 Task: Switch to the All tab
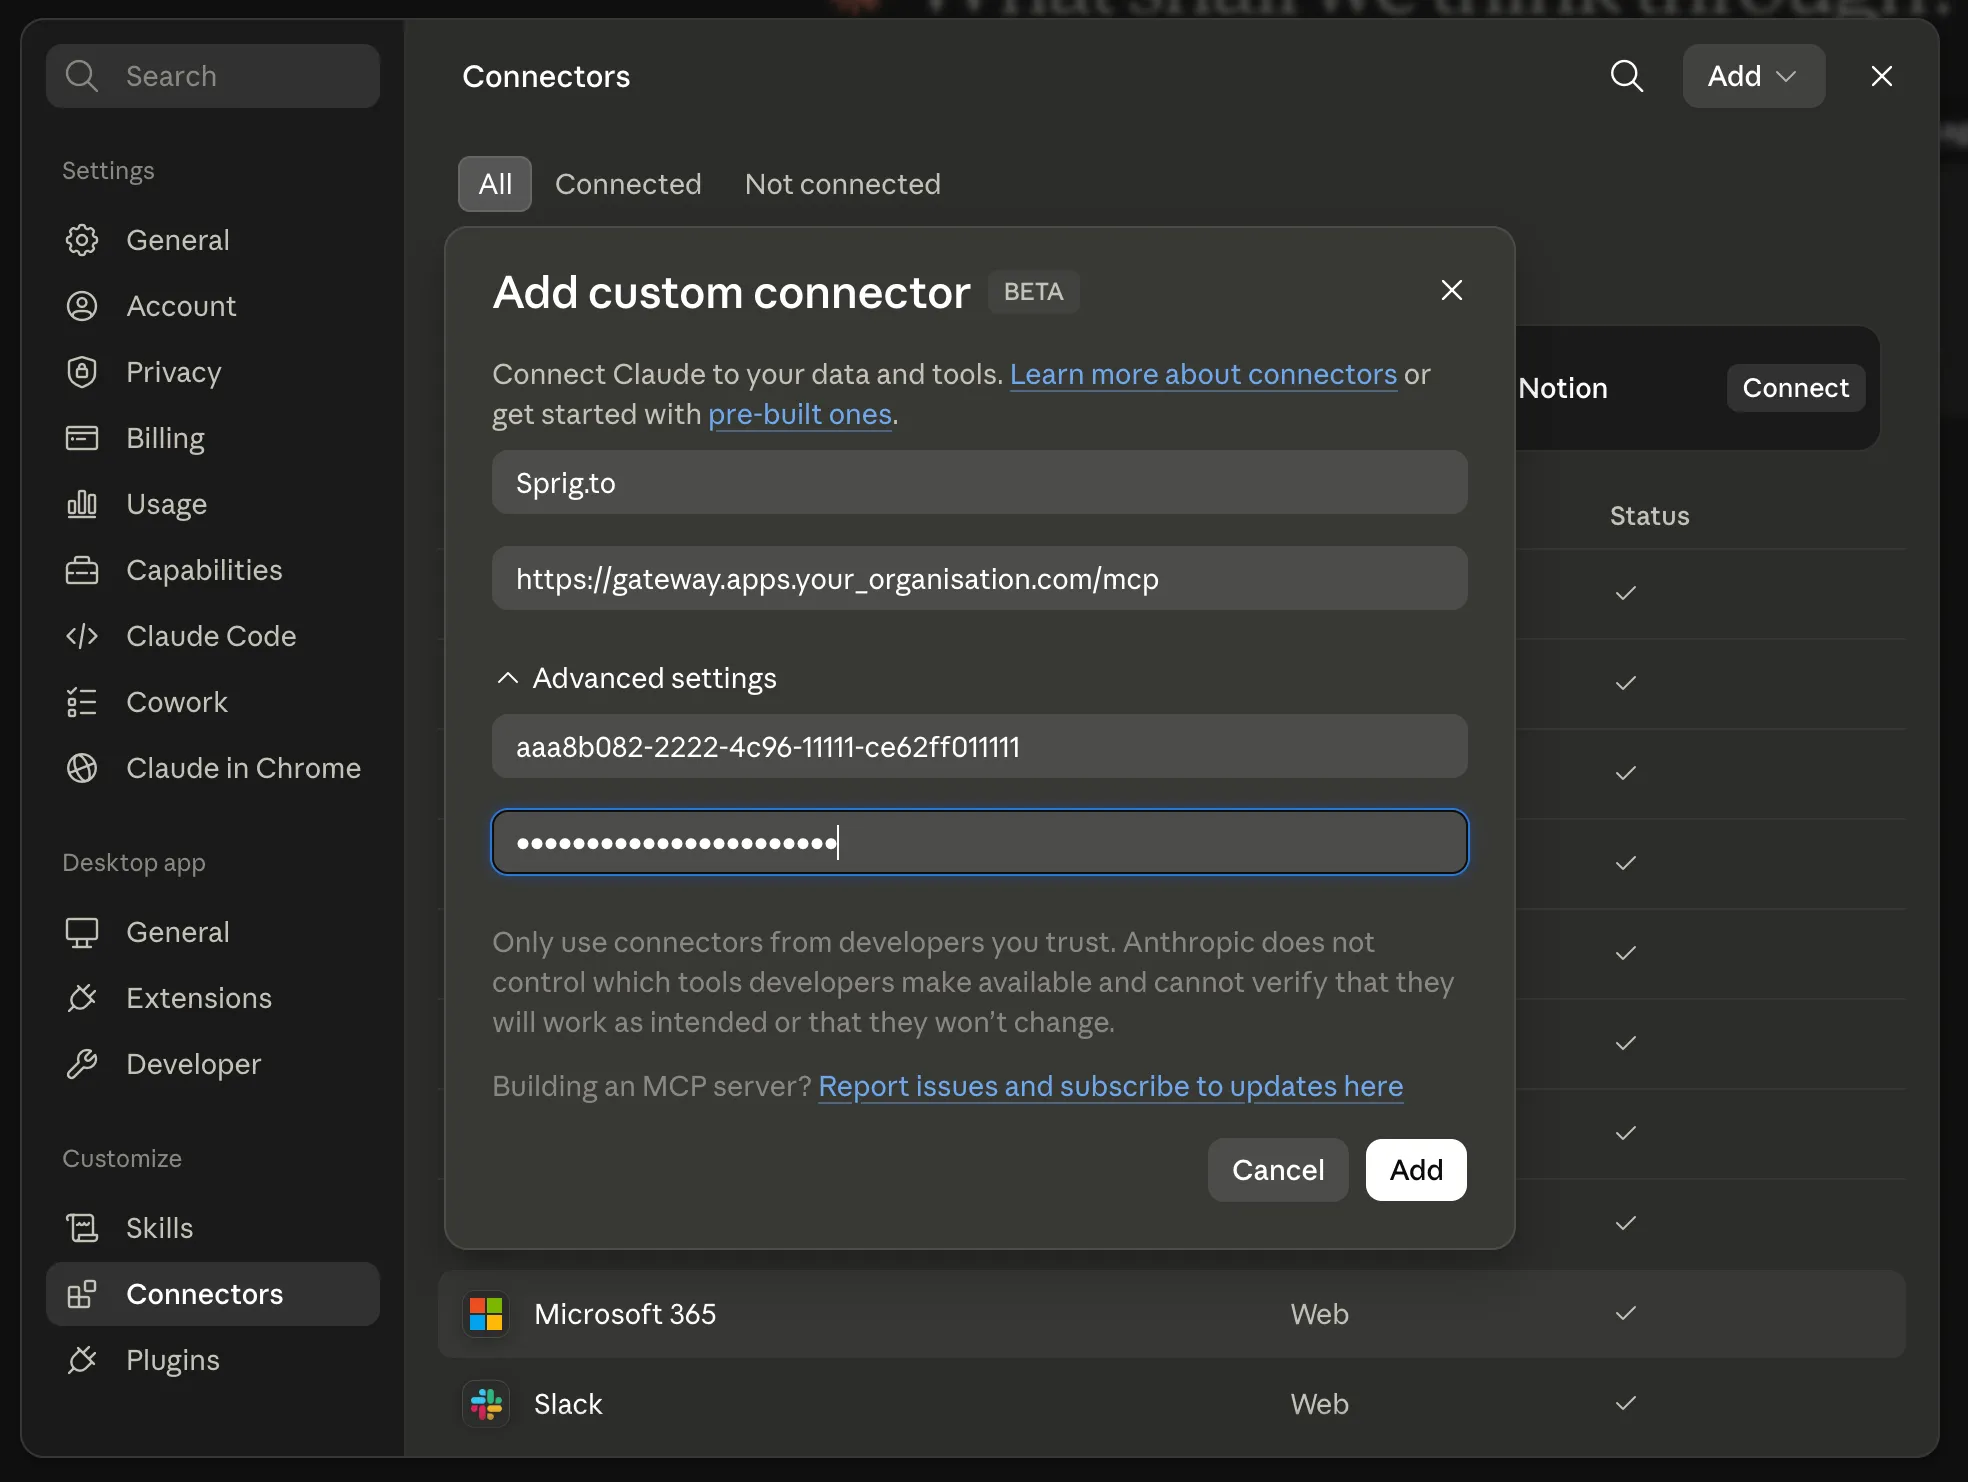tap(495, 184)
